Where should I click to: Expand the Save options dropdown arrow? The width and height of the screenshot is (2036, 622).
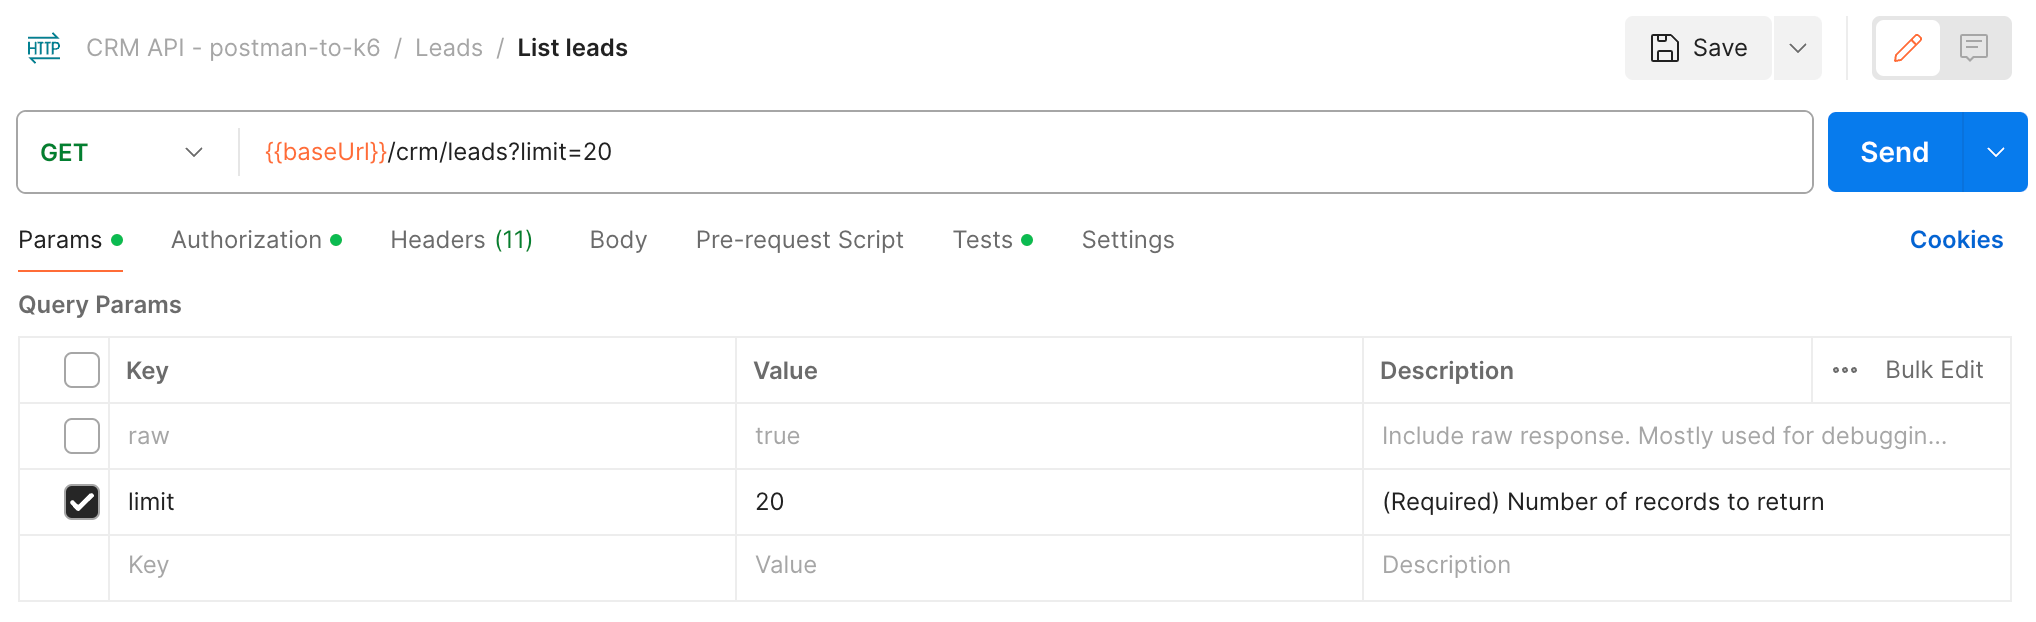point(1797,48)
